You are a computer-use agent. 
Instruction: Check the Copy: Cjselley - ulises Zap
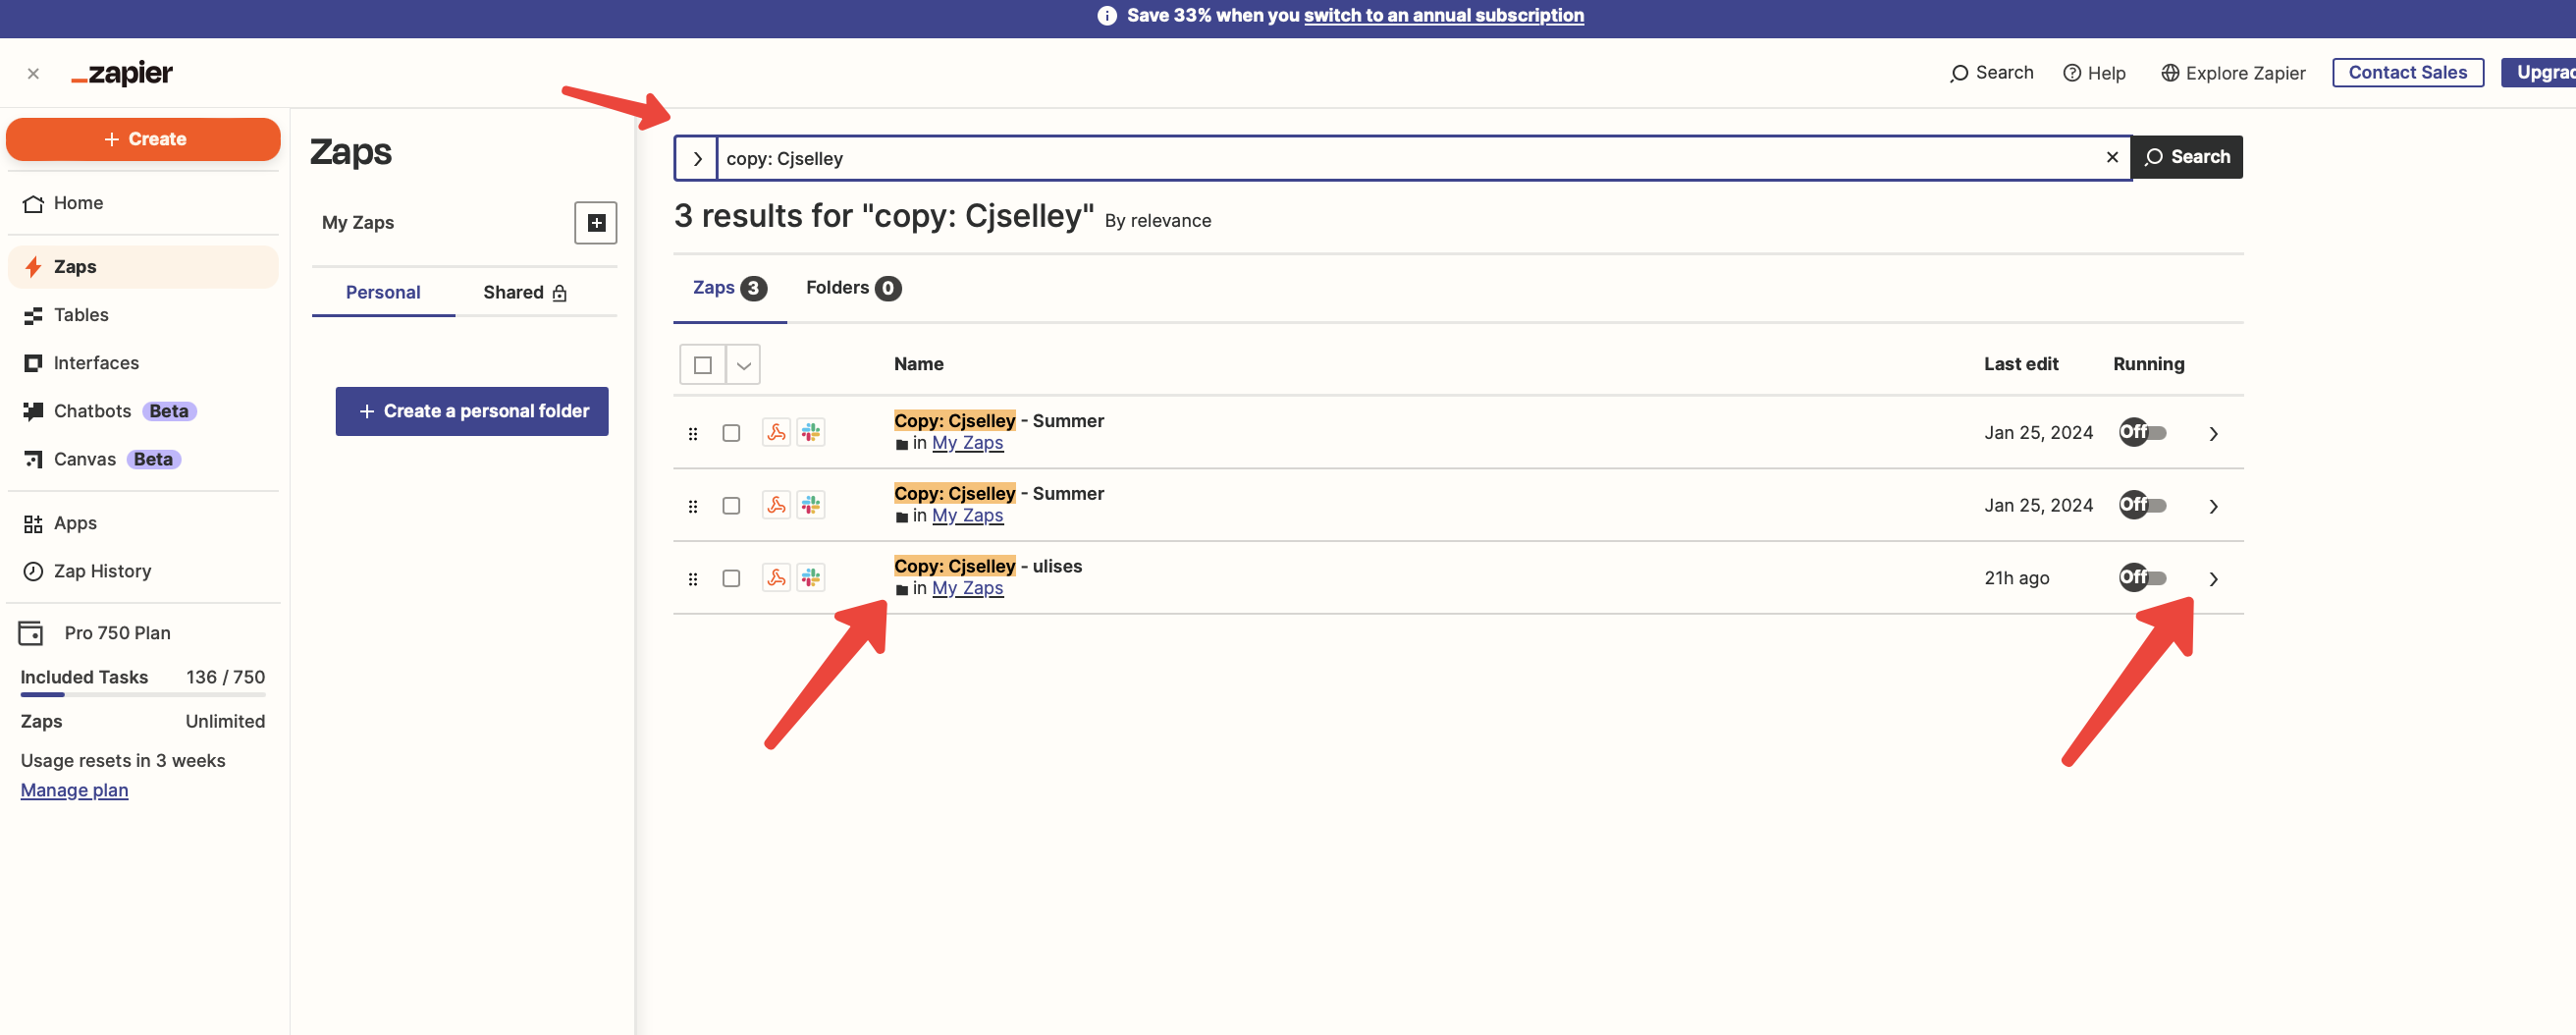tap(732, 579)
